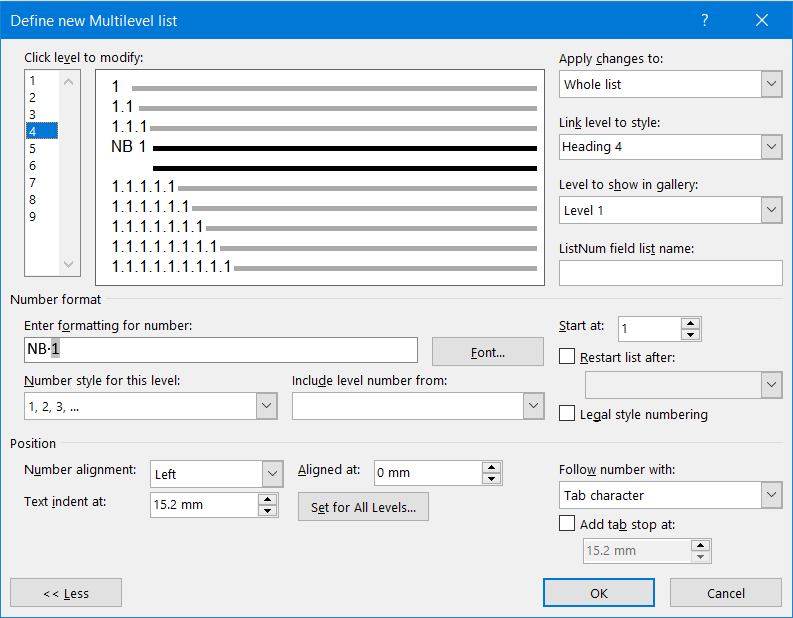
Task: Select level 5 in the level list
Action: tap(42, 148)
